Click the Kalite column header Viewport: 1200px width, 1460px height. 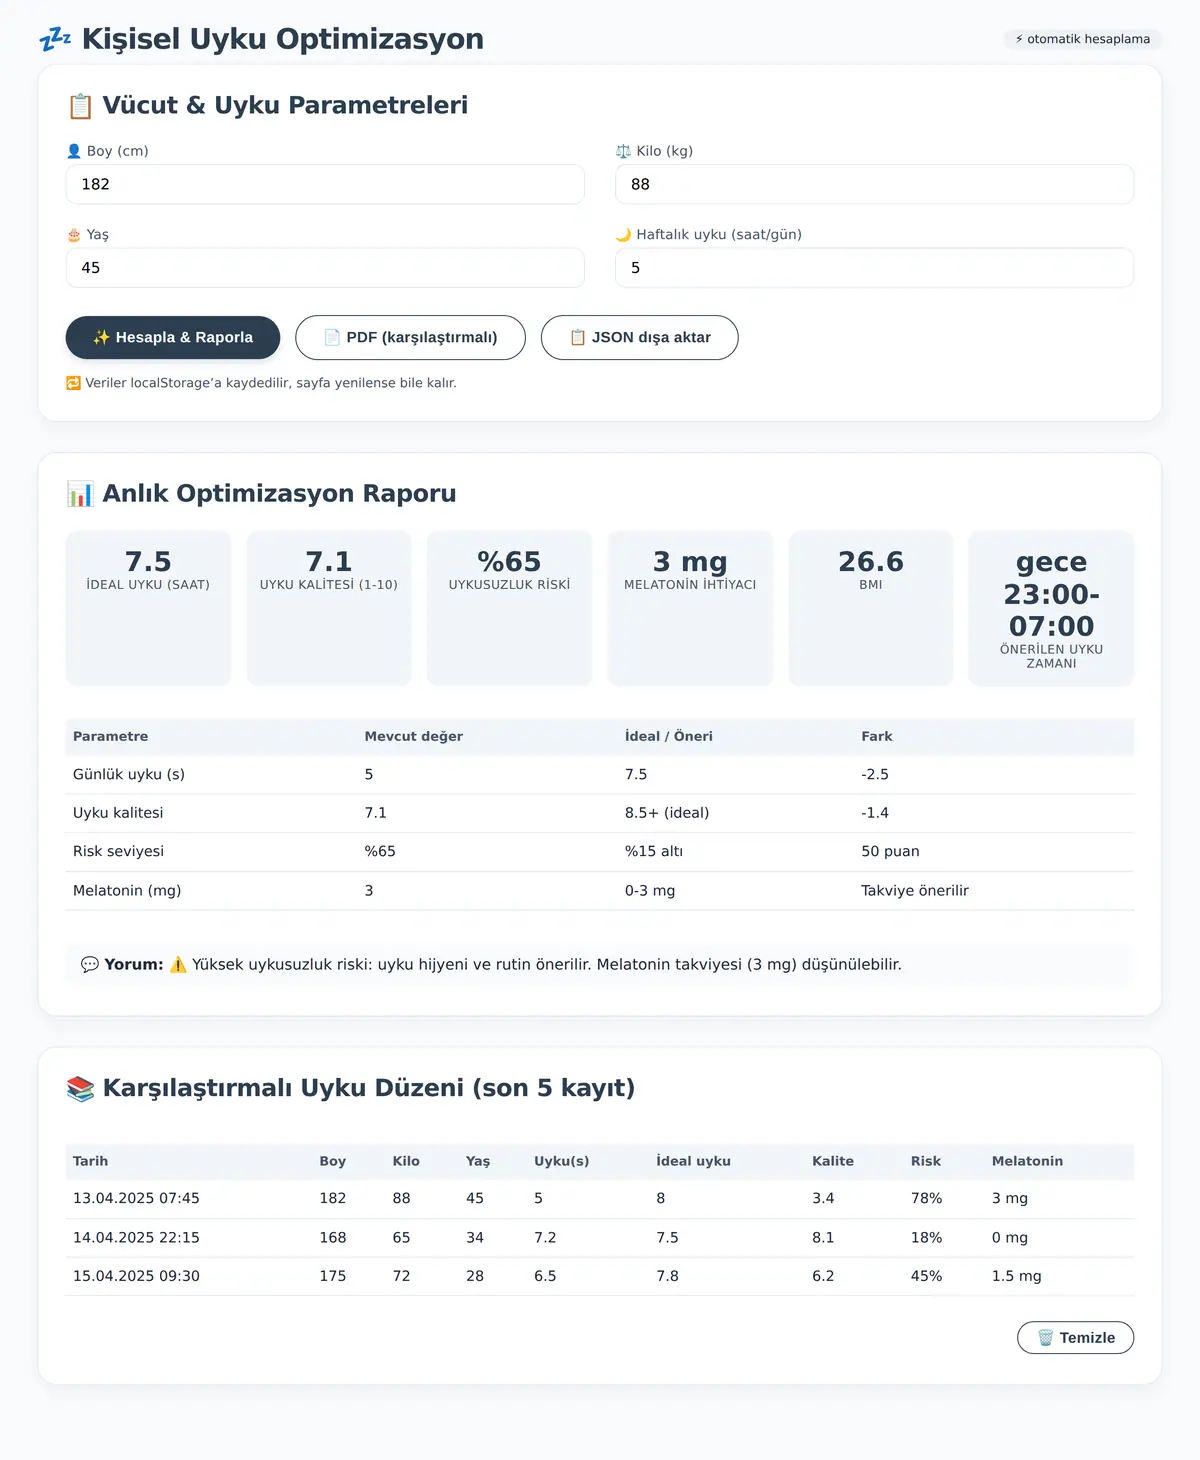click(833, 1161)
